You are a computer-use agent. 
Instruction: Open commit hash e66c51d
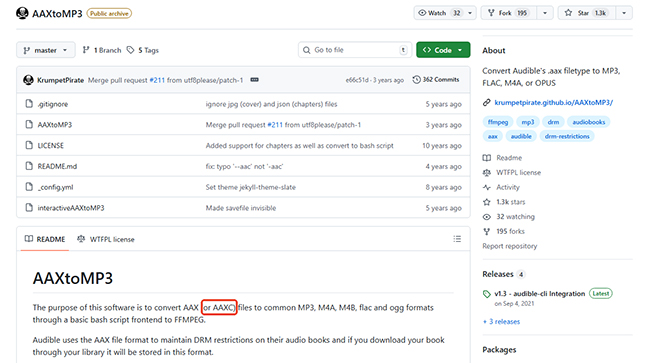coord(357,80)
